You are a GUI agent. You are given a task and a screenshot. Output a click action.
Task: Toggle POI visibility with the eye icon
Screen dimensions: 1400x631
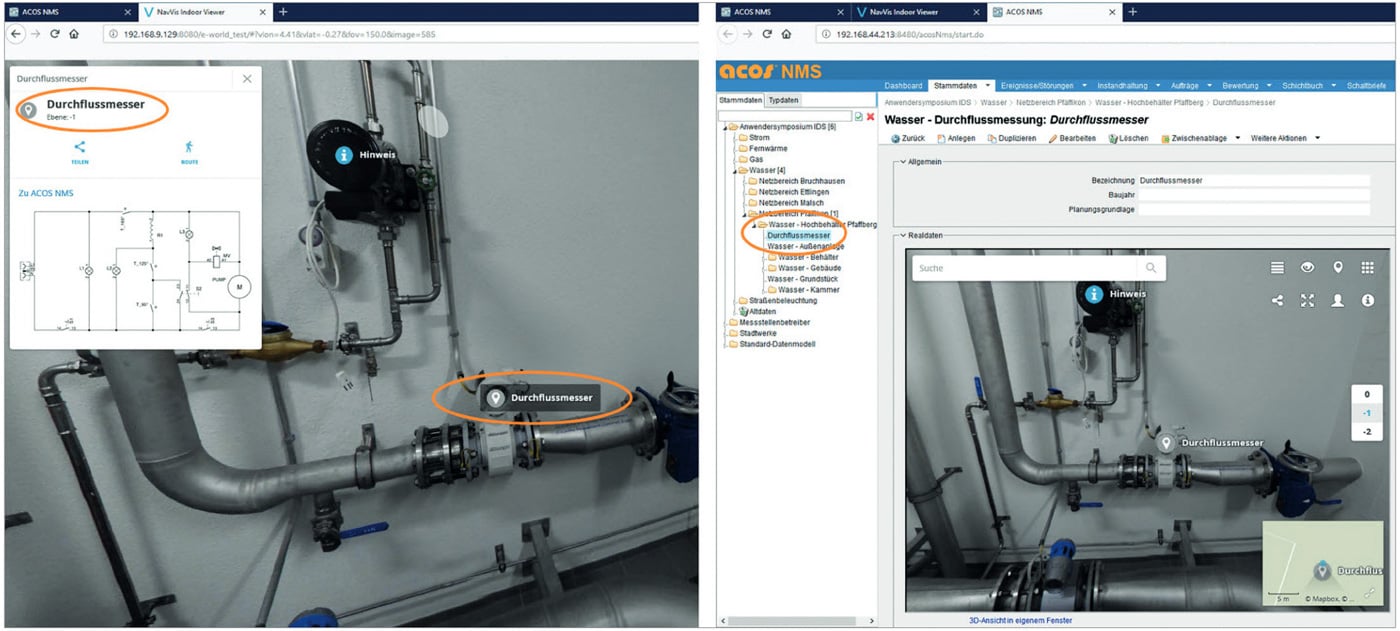tap(1308, 267)
